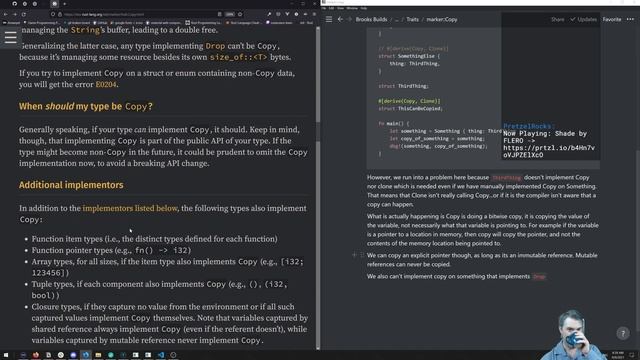Image resolution: width=640 pixels, height=360 pixels.
Task: Open the wrench extension icon in Firefox toolbar
Action: point(269,14)
